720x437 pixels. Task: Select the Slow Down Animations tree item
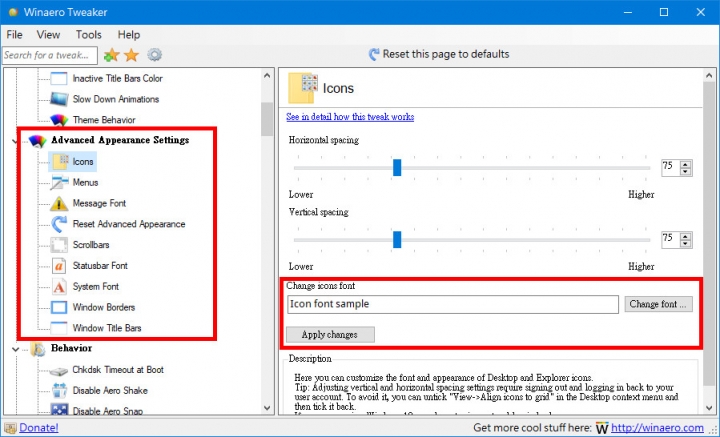click(x=116, y=99)
